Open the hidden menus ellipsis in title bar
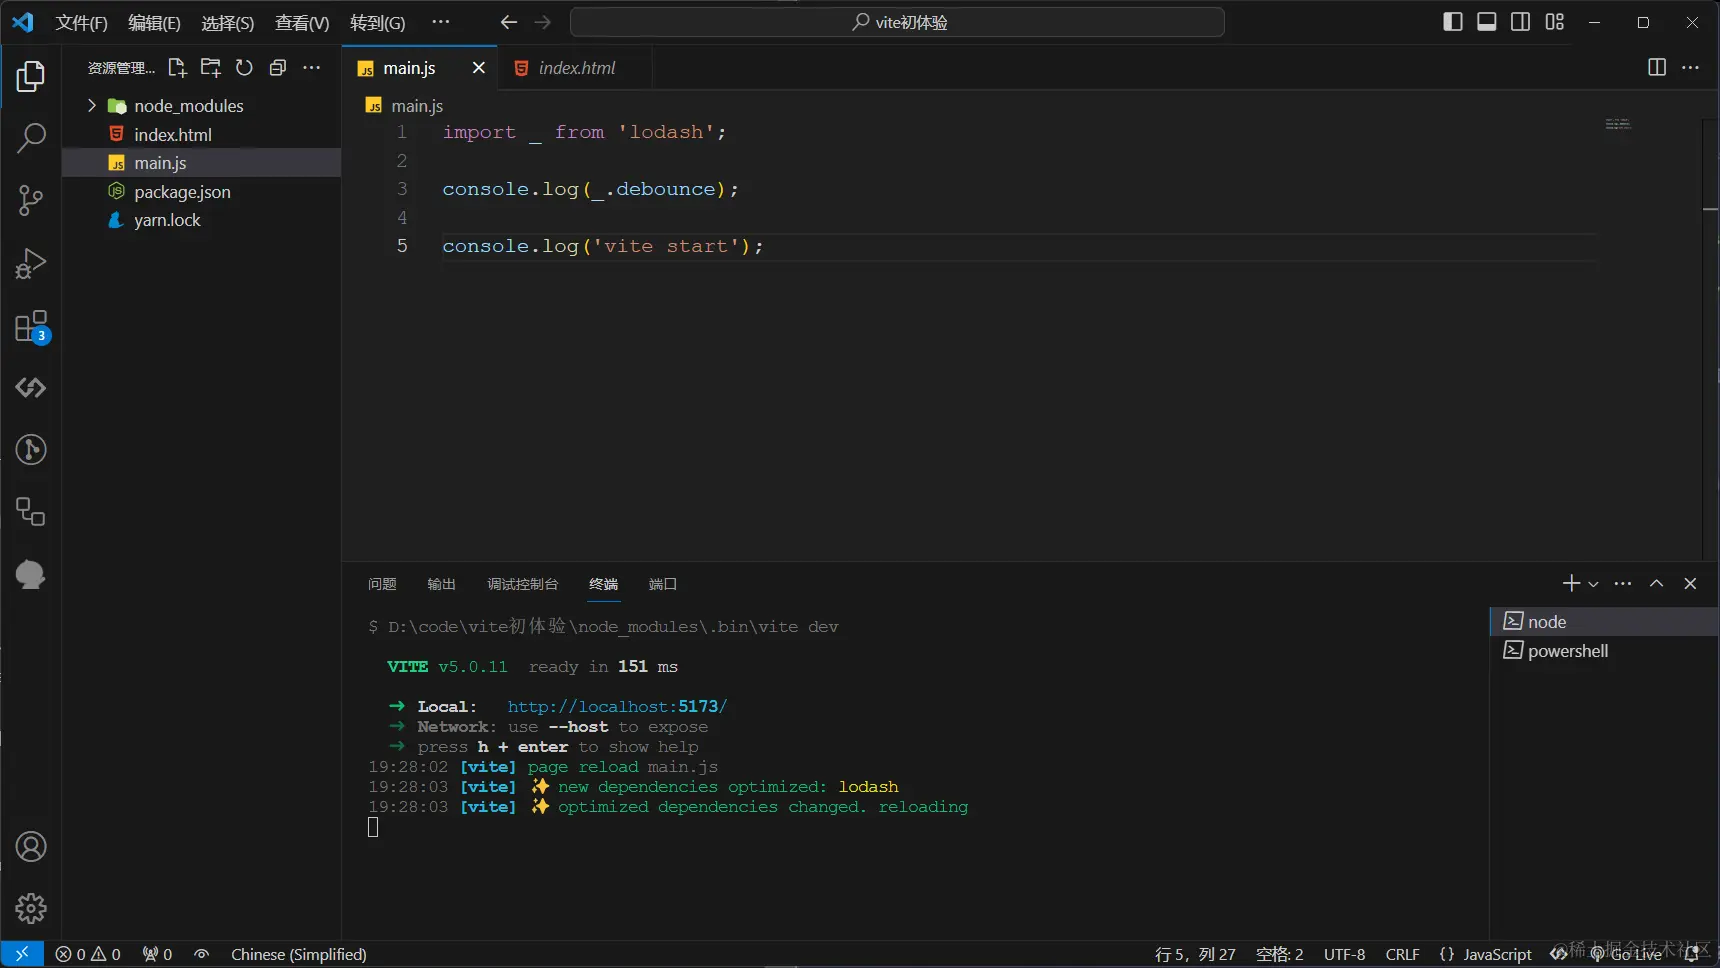Screen dimensions: 1720x968 (441, 22)
